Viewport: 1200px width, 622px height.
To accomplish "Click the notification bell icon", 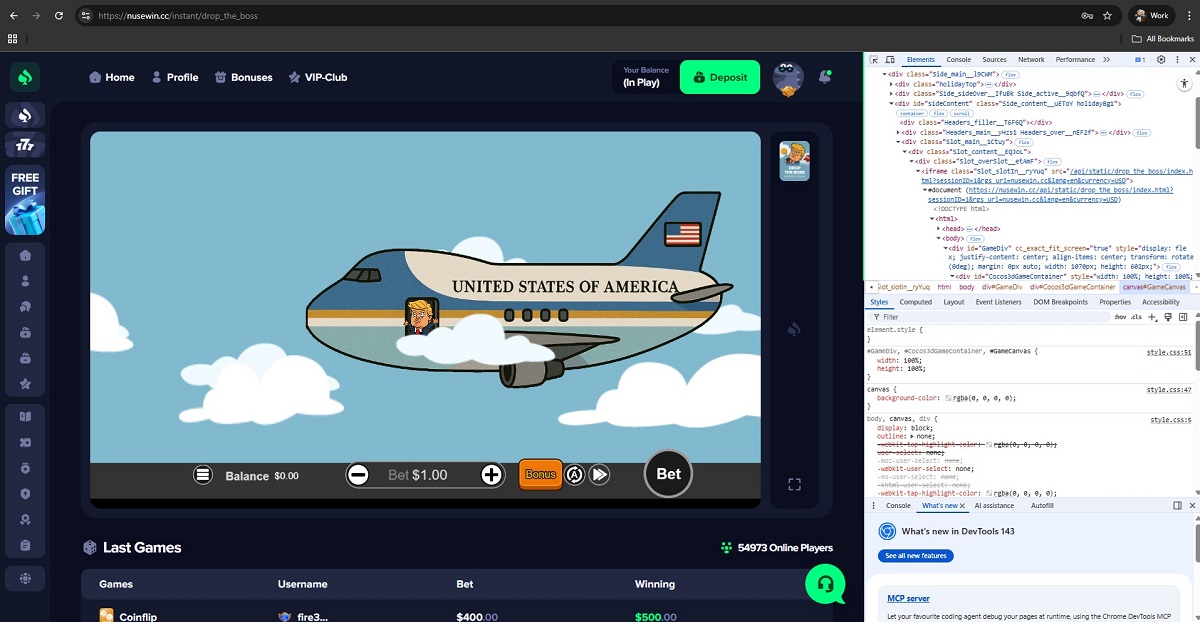I will click(825, 77).
